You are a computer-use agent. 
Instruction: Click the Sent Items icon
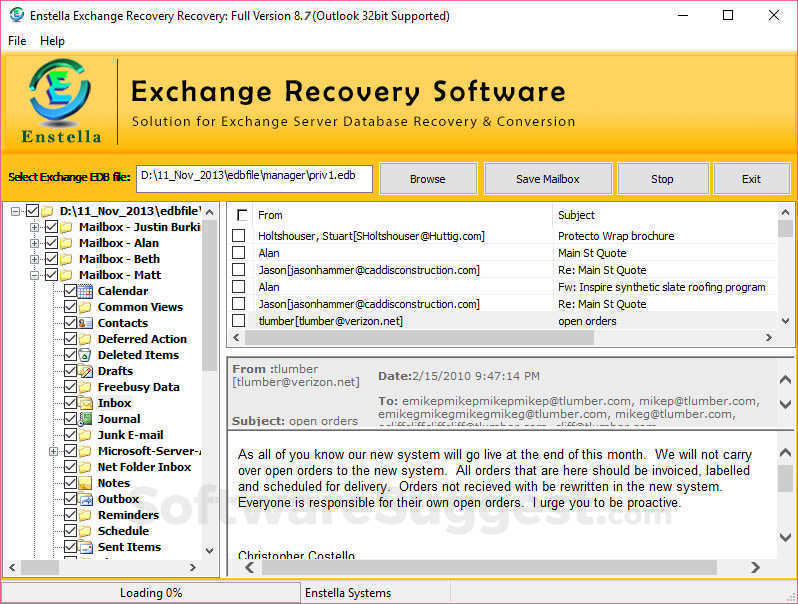[85, 547]
